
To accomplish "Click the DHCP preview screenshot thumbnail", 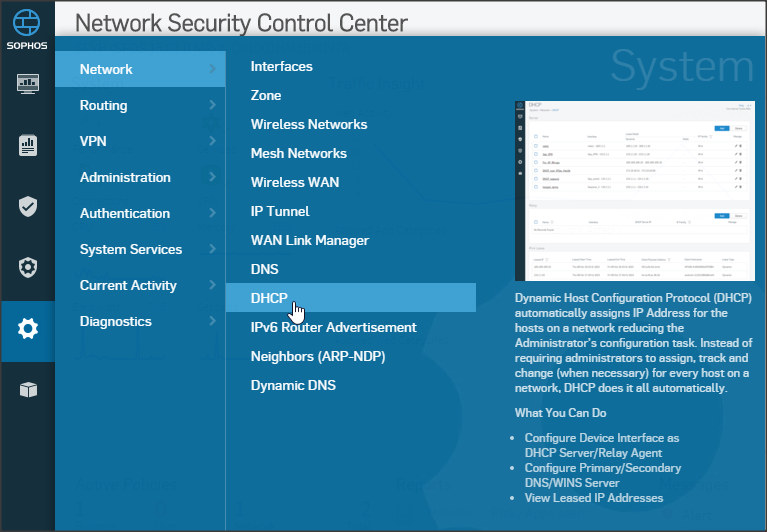I will (x=634, y=190).
